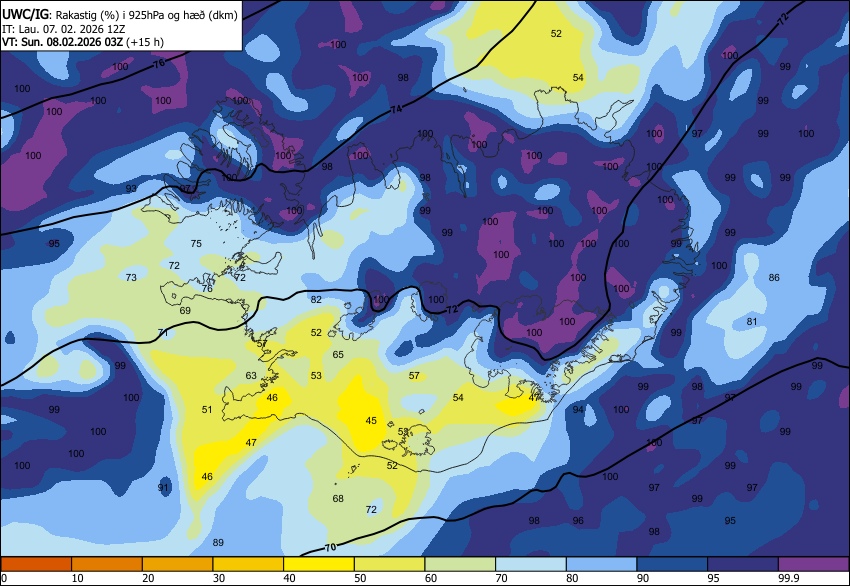Click the purple legend swatch above 99.9
Viewport: 850px width, 586px height.
(814, 564)
